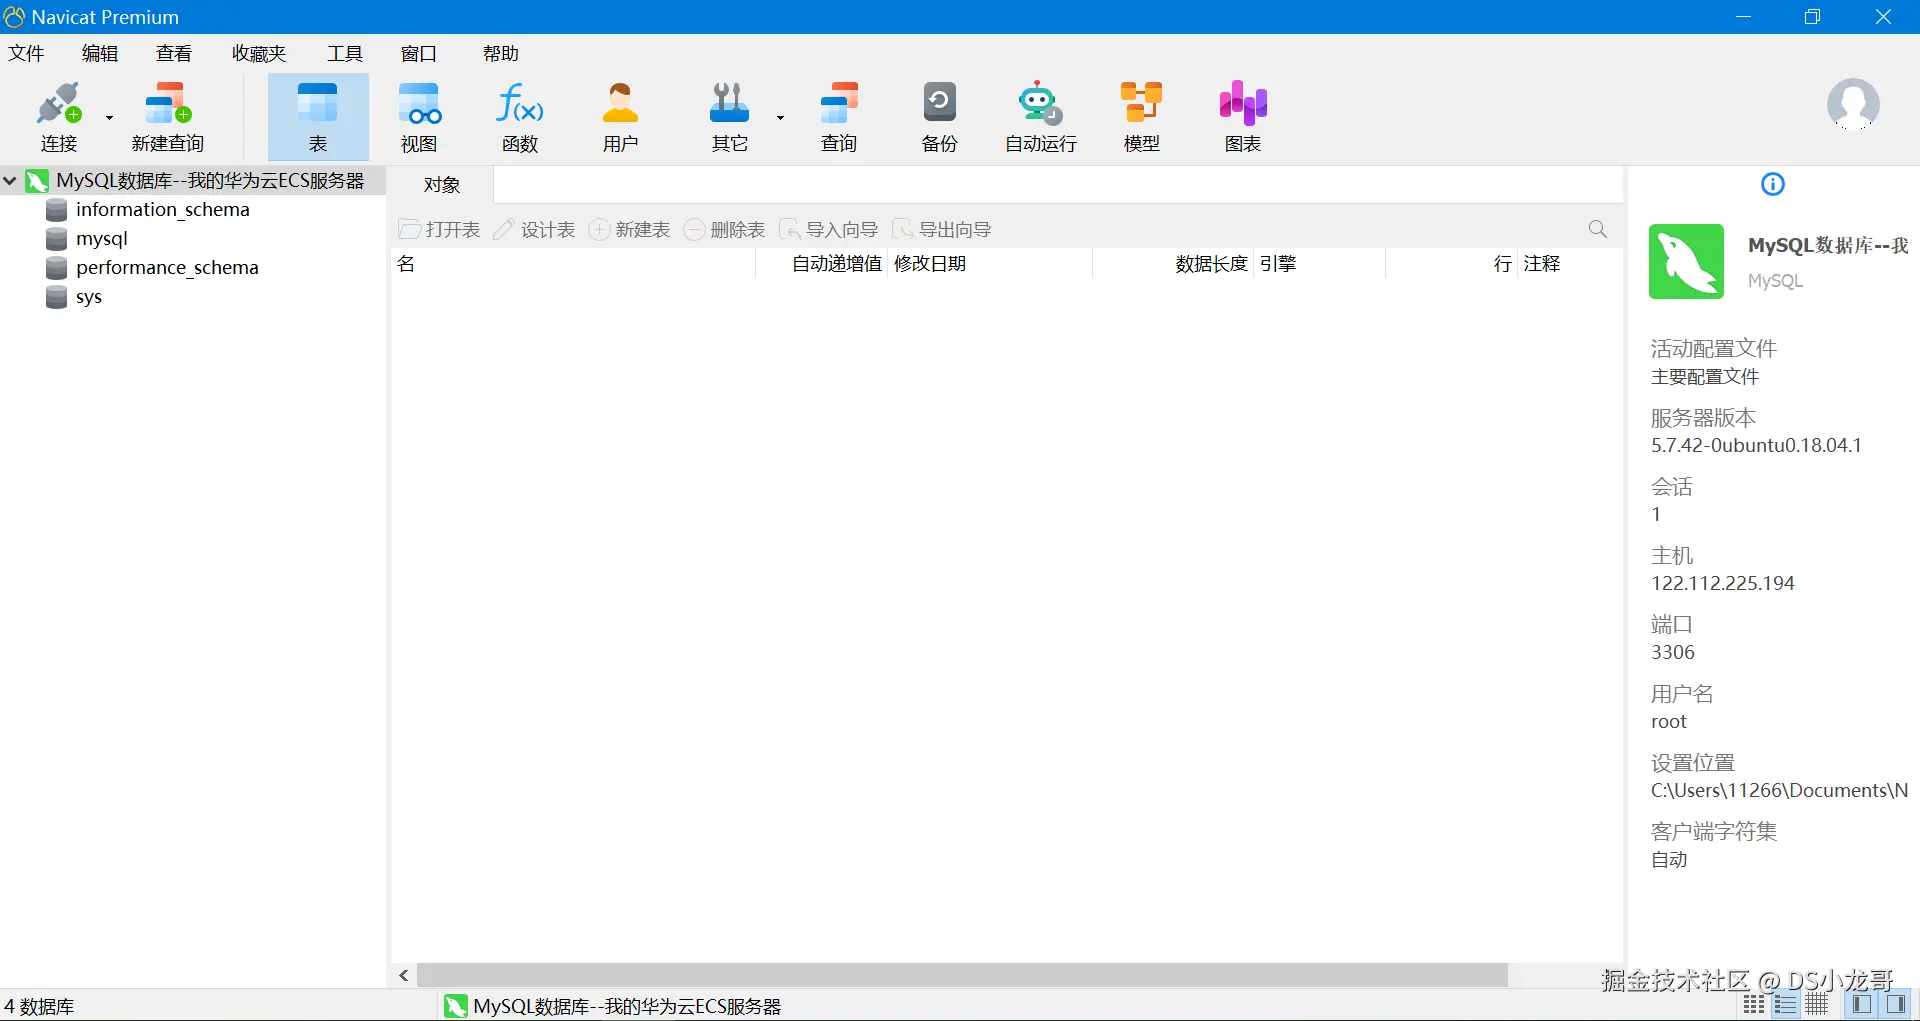Open the 查看 menu

174,53
